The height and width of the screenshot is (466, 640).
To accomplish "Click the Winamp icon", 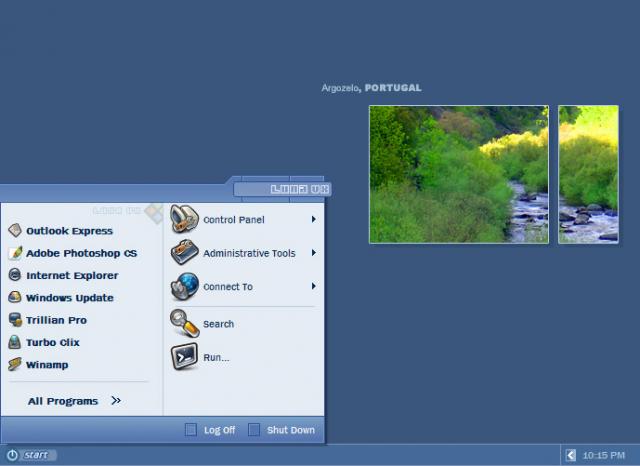I will click(15, 364).
